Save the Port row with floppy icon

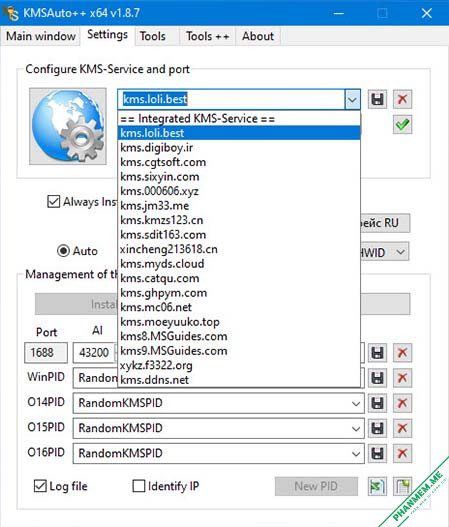[x=377, y=353]
